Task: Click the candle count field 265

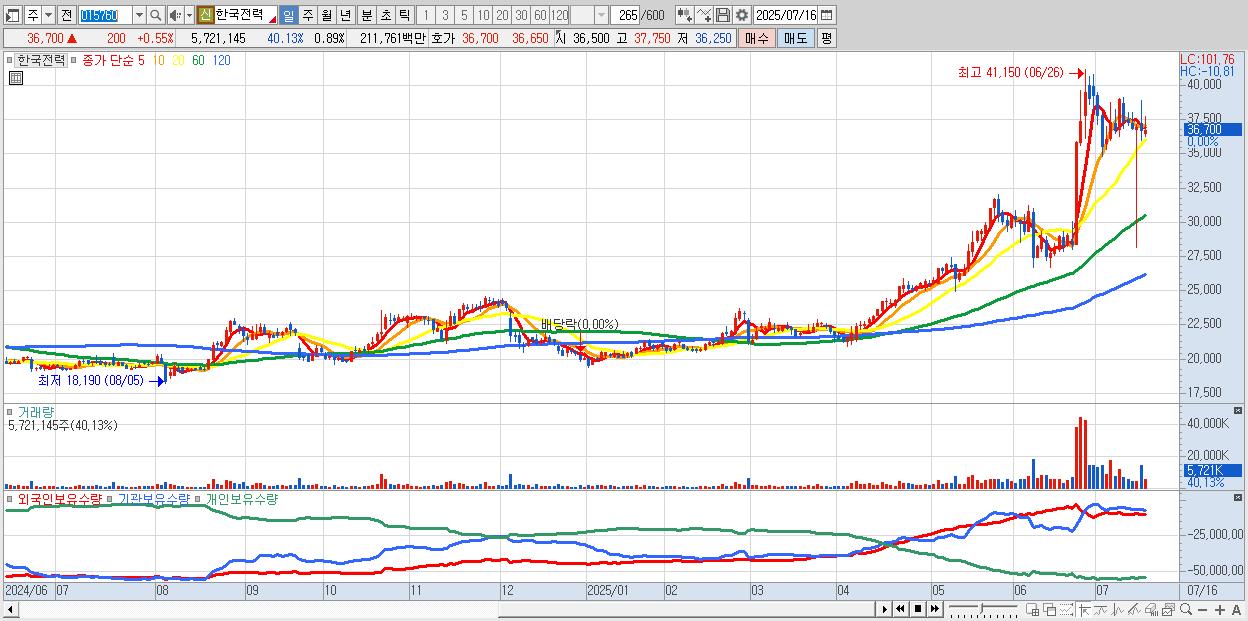Action: click(626, 15)
